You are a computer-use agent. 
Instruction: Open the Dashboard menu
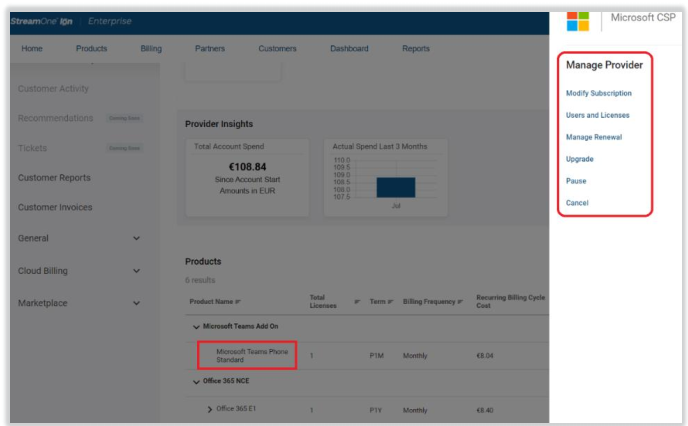click(349, 48)
